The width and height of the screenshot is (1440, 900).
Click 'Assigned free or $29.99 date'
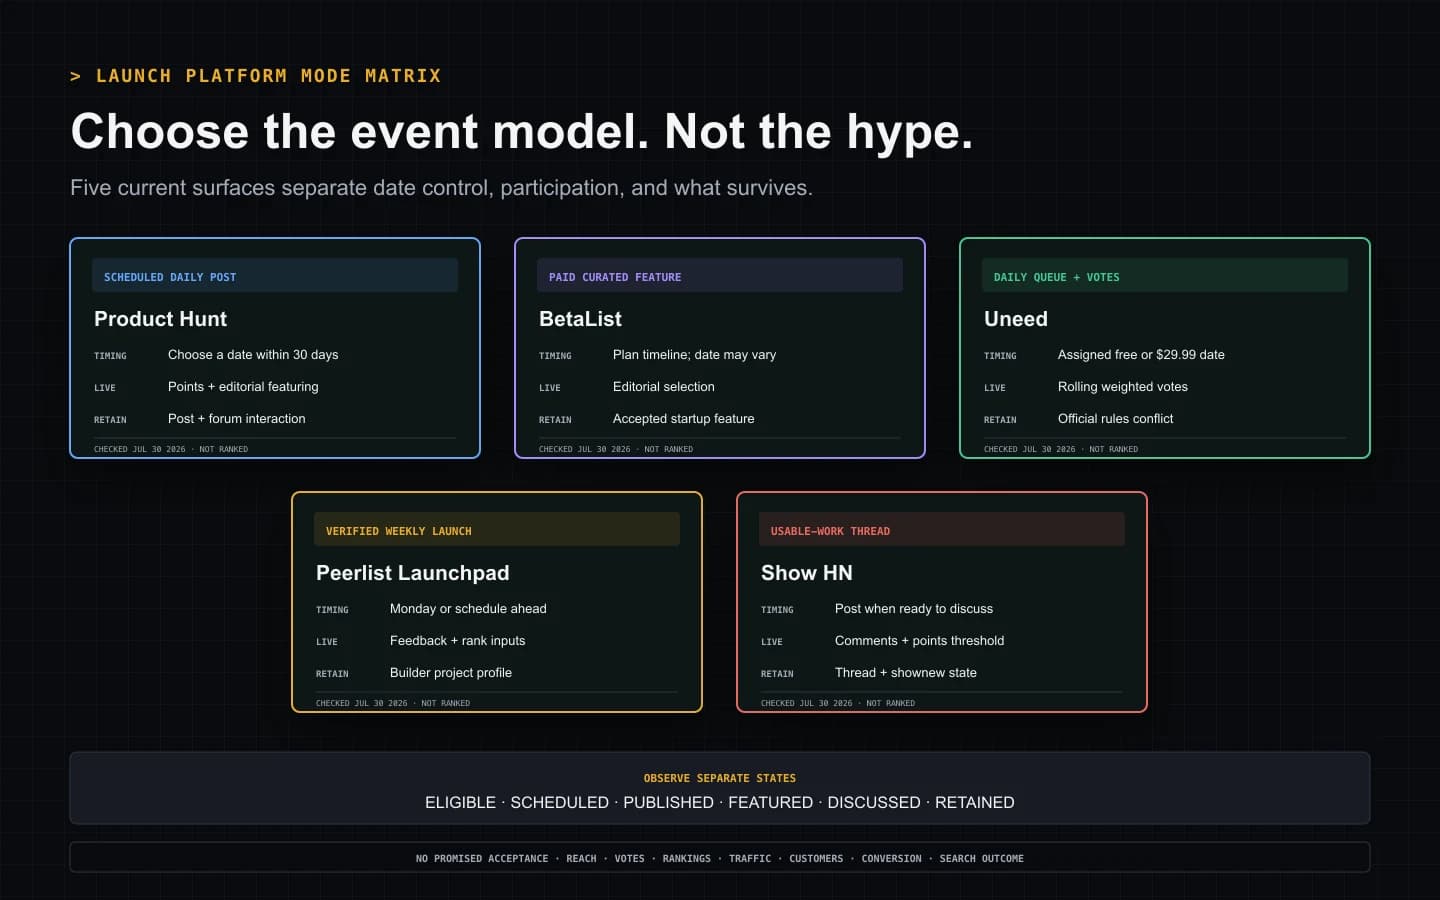[1141, 355]
